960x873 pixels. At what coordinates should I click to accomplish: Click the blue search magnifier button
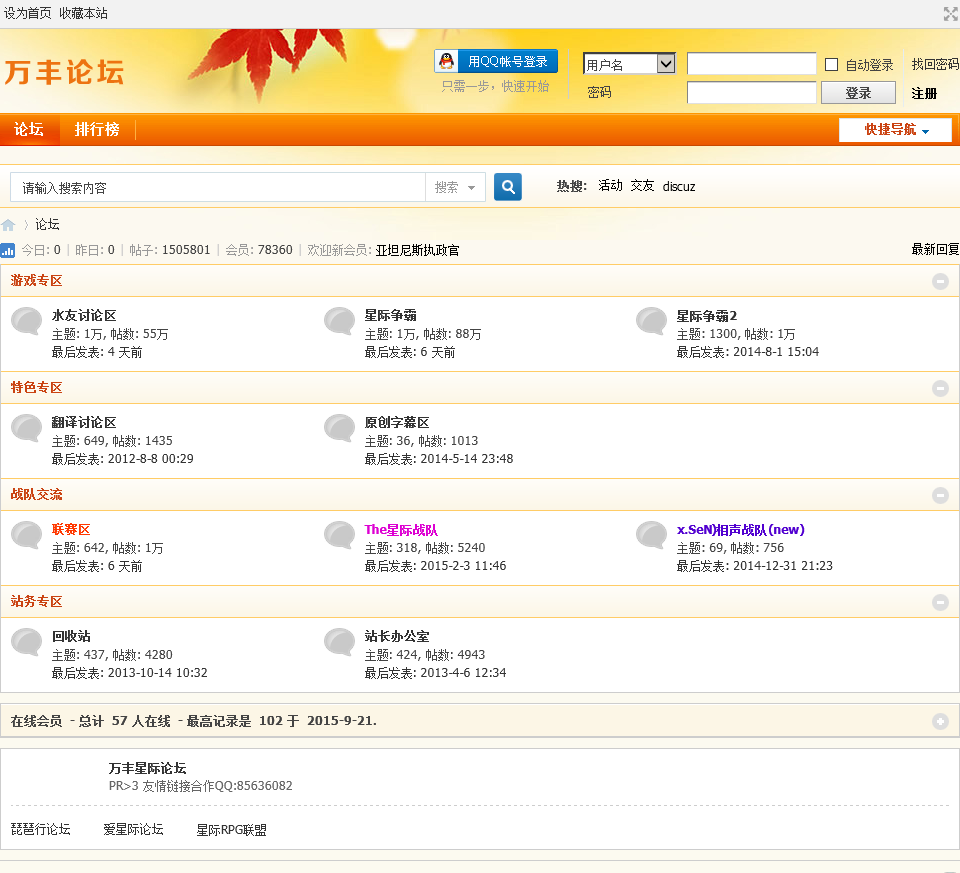[508, 187]
